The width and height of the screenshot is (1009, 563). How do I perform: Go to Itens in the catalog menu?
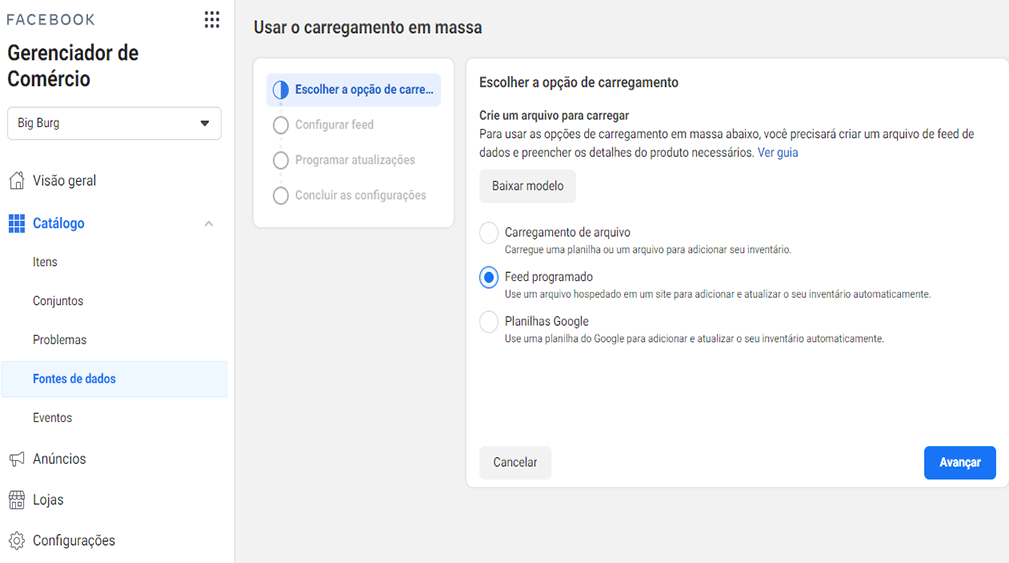(45, 262)
